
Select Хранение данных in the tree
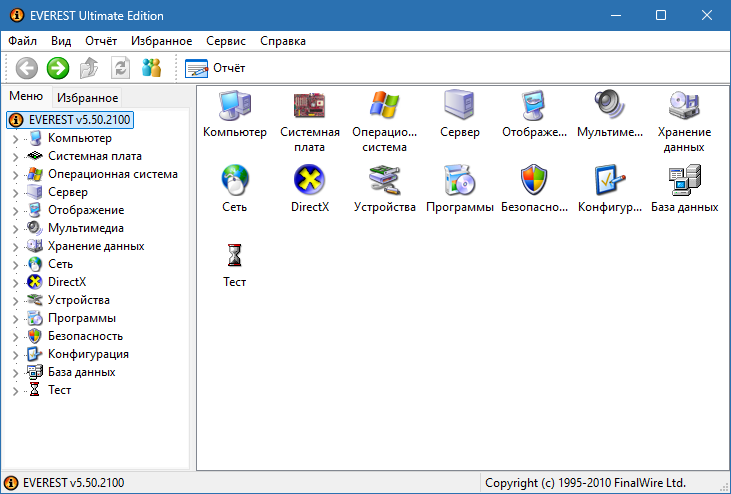coord(96,246)
